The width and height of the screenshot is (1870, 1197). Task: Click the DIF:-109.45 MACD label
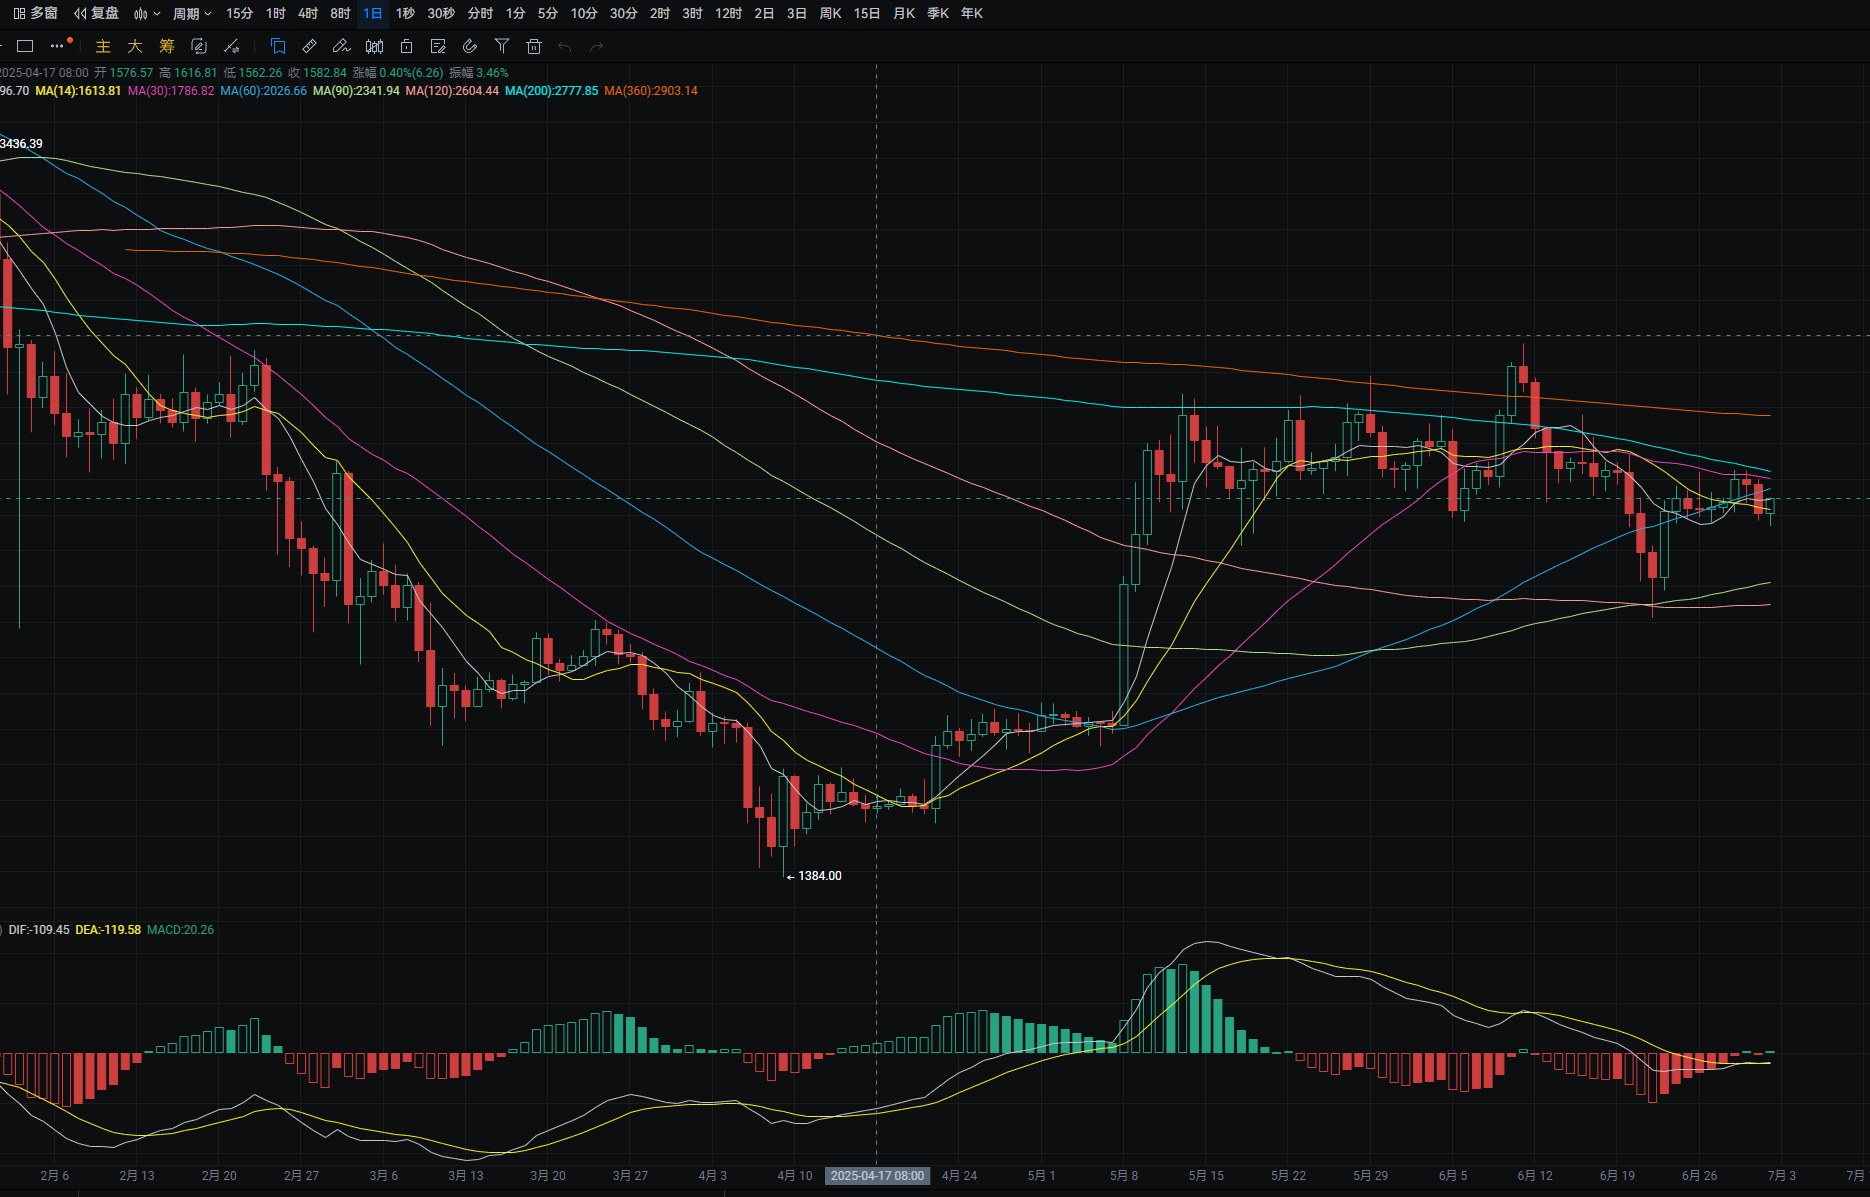pyautogui.click(x=39, y=930)
